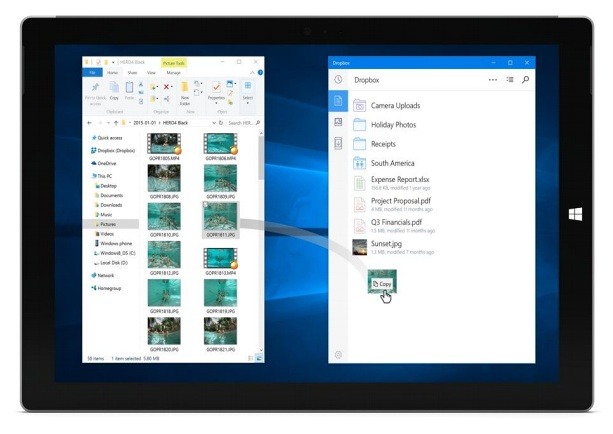
Task: Select Windows phone in the navigation pane
Action: tap(113, 243)
